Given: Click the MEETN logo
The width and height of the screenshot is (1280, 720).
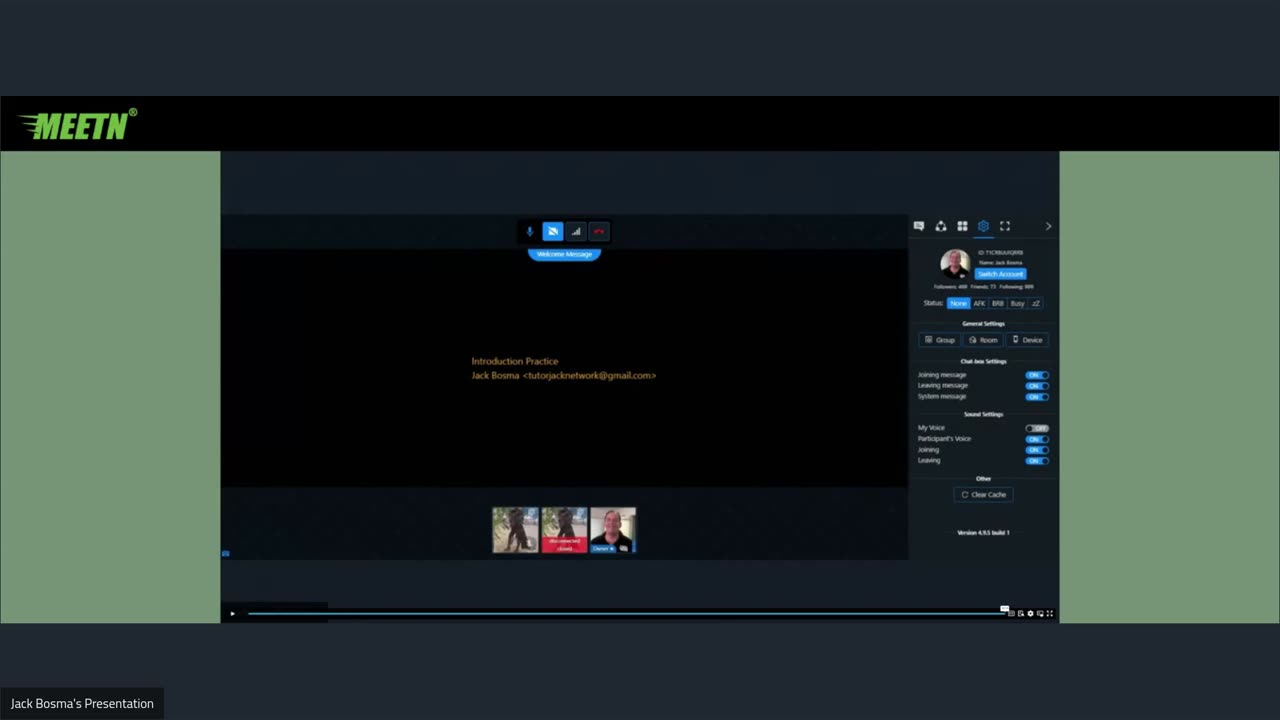Looking at the screenshot, I should (78, 125).
